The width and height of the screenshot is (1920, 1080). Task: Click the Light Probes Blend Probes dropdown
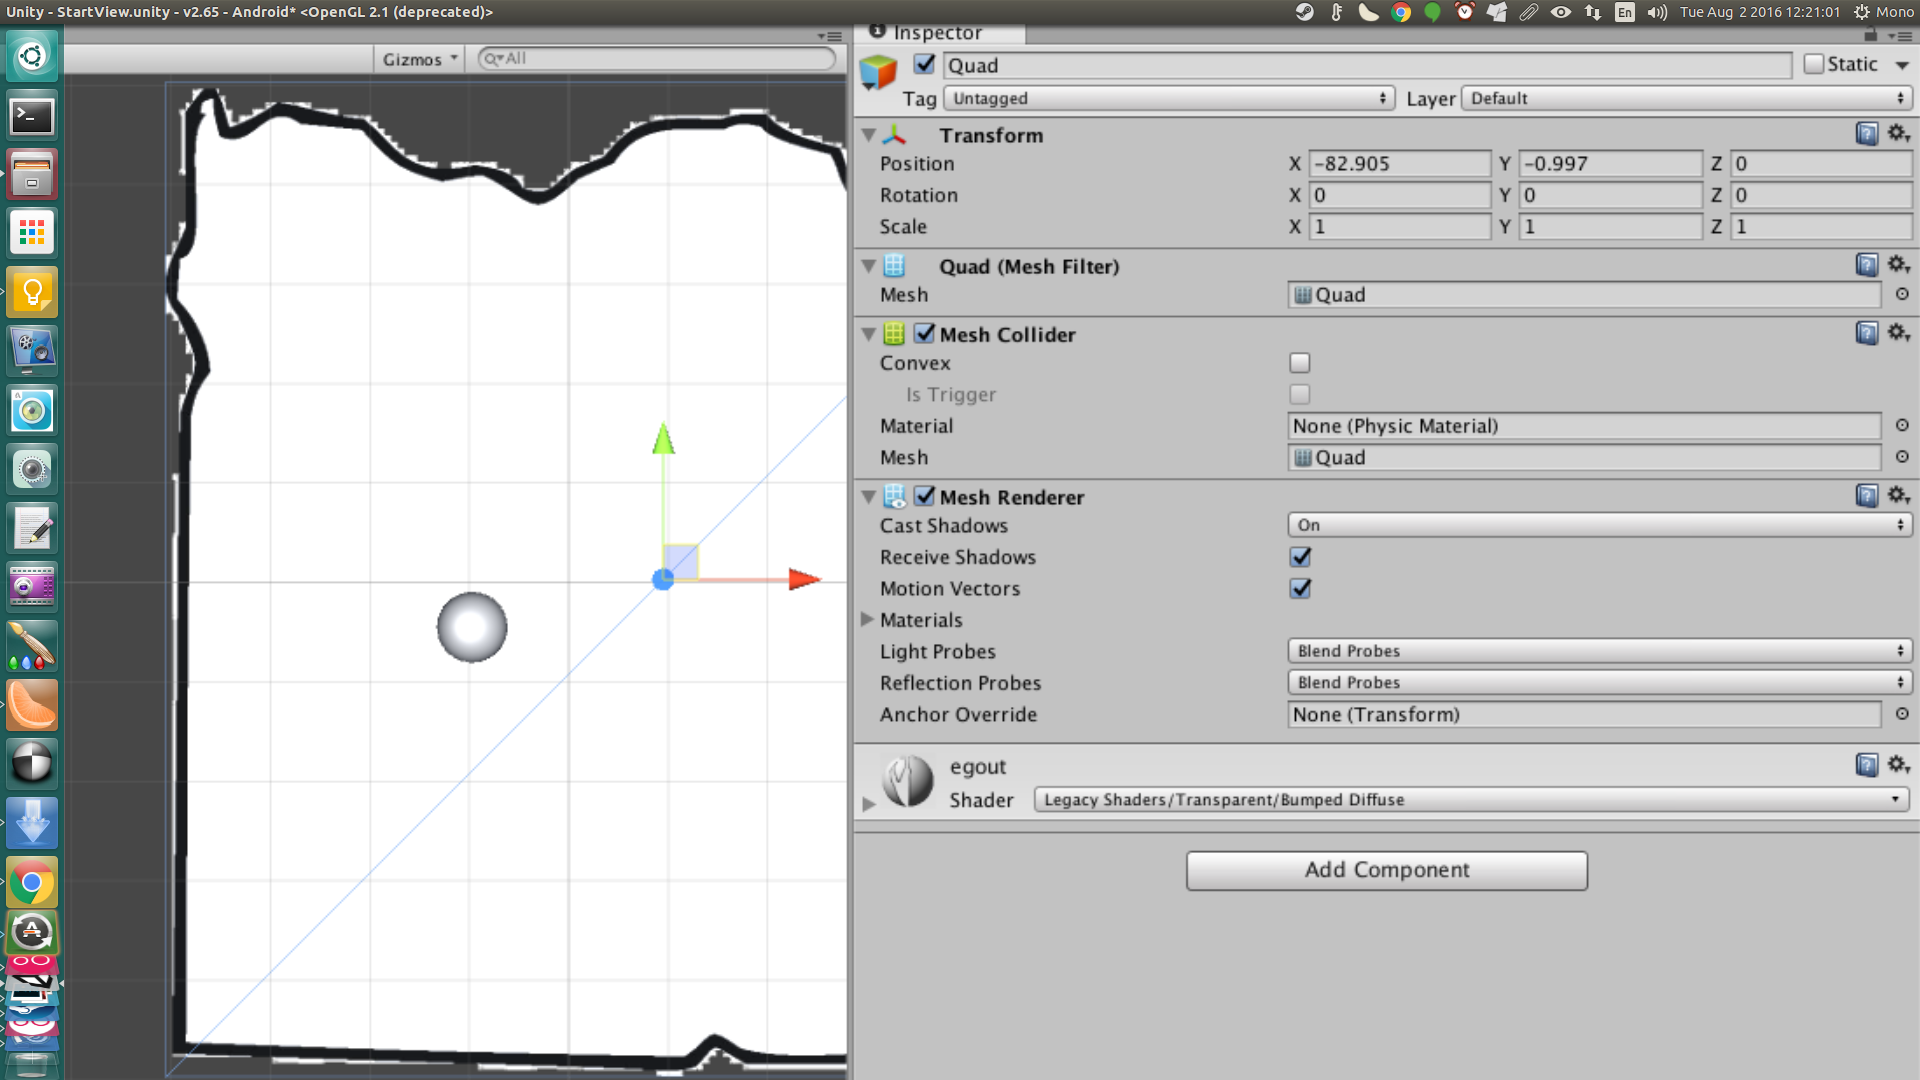pos(1598,650)
